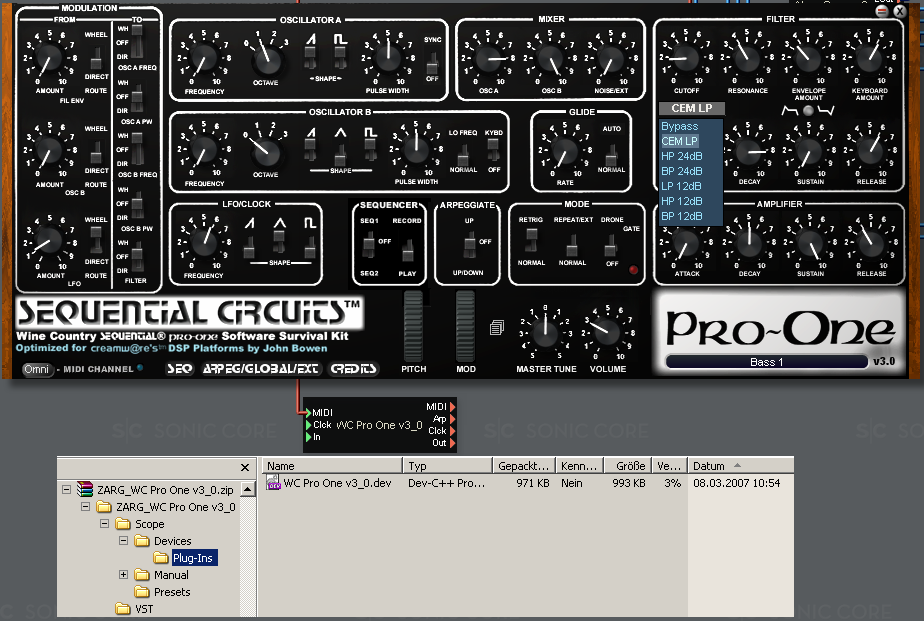Collapse the ZARG_WC Pro One v3_0 folder node
The image size is (924, 621).
(x=85, y=507)
